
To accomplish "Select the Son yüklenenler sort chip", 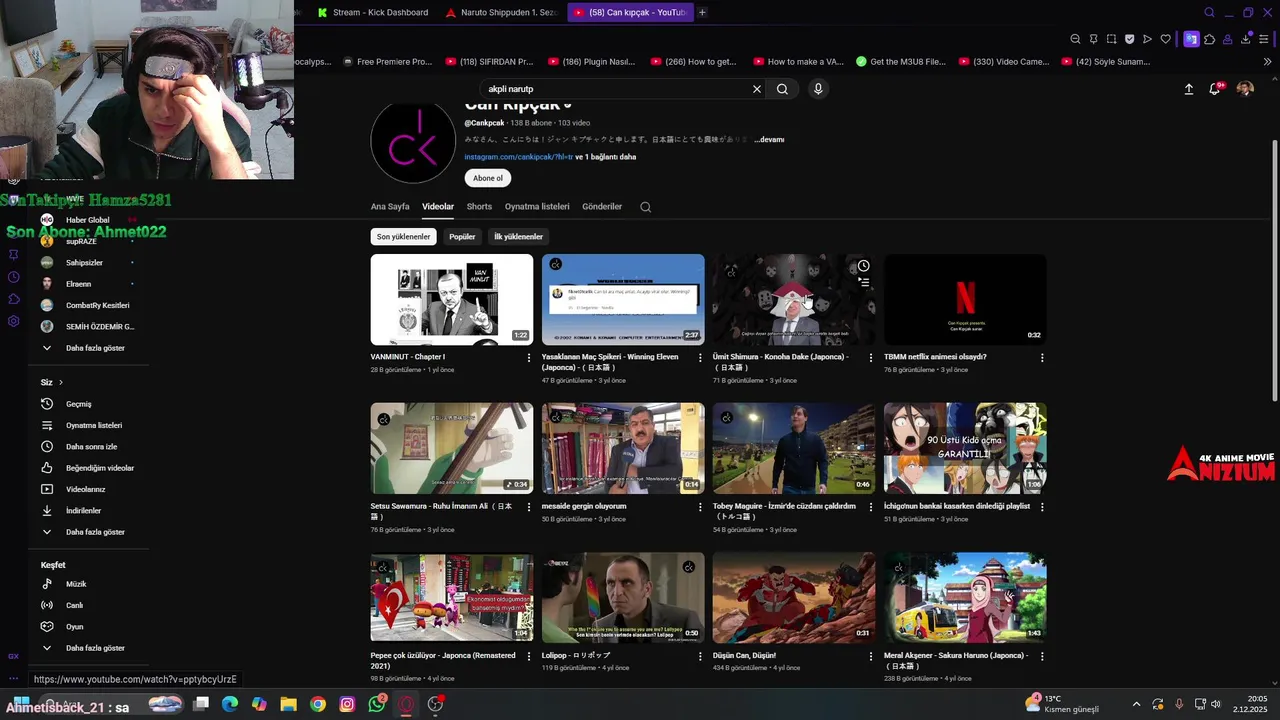I will (404, 237).
